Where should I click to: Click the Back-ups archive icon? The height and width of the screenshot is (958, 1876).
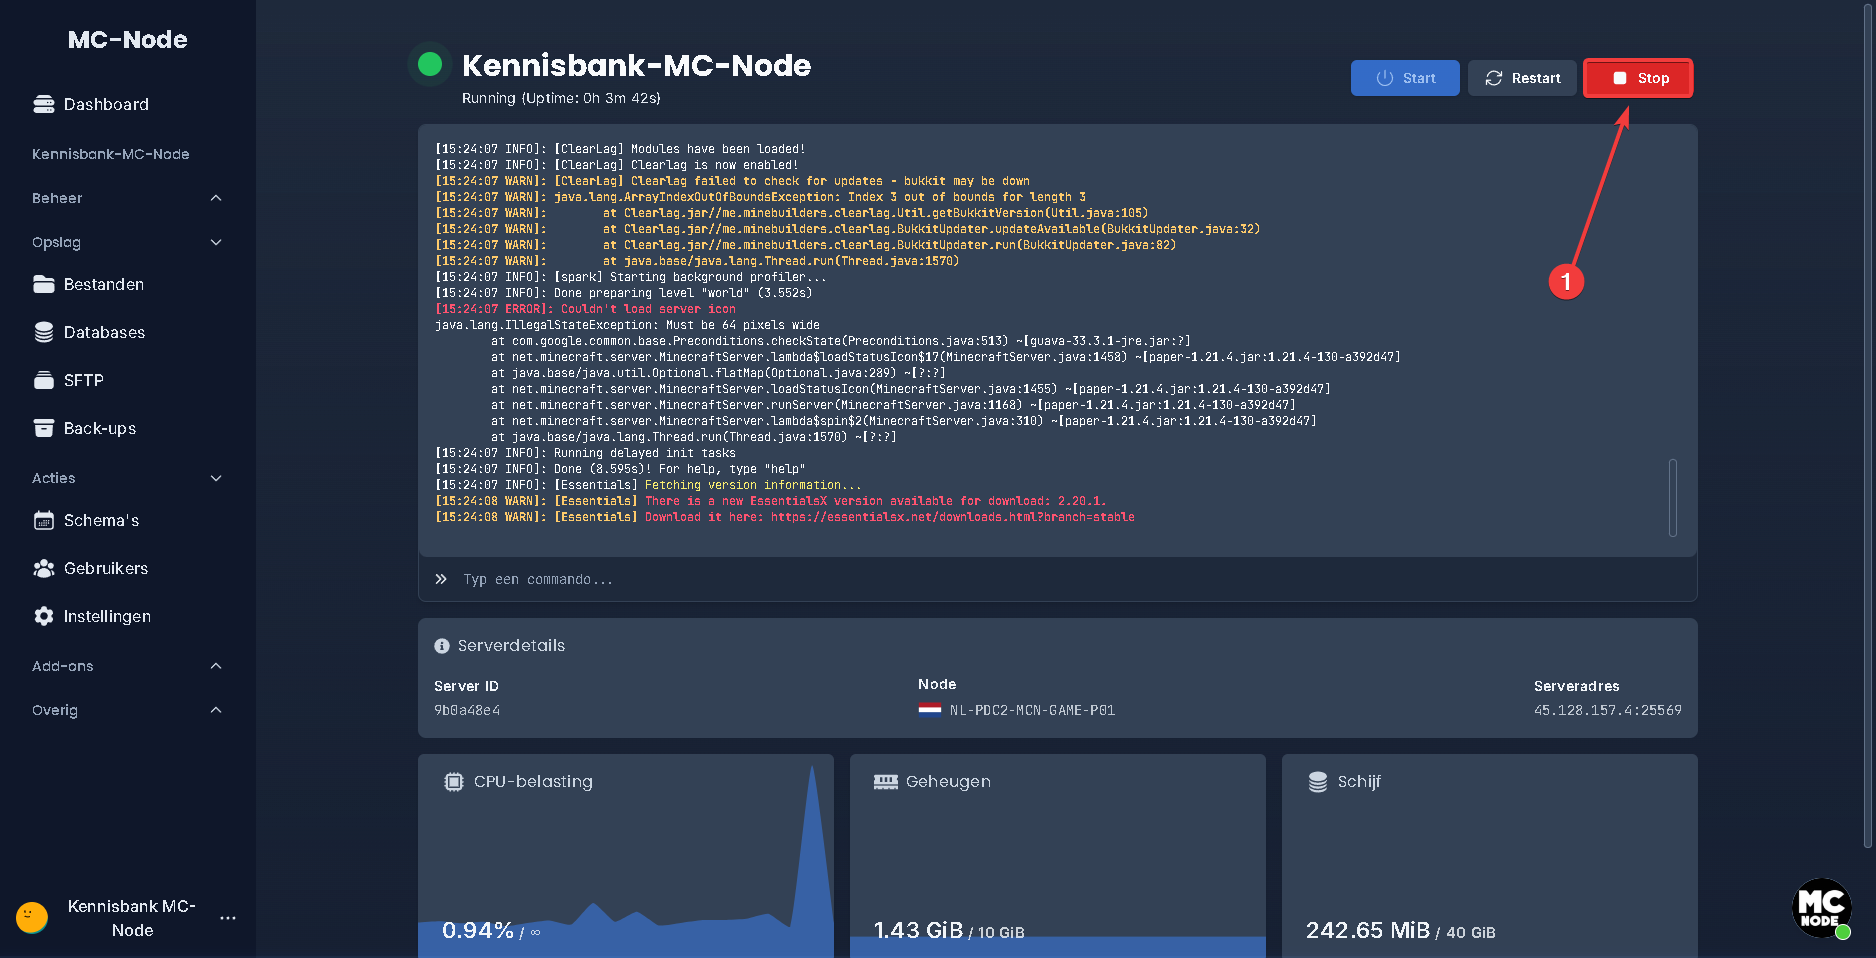pos(44,428)
